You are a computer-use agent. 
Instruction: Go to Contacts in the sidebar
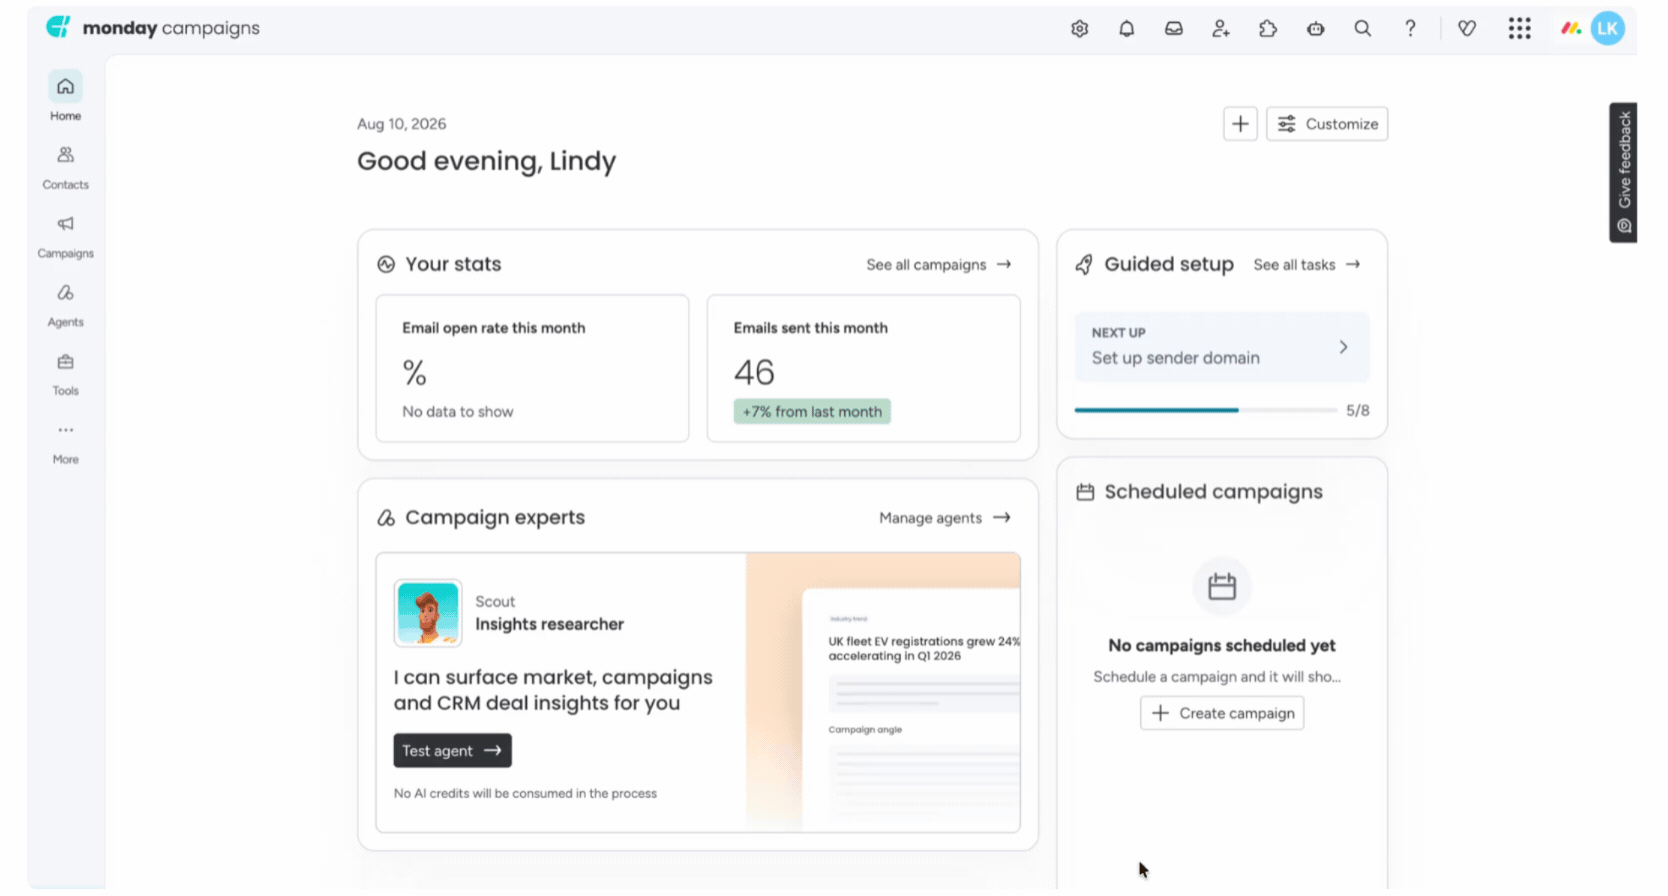[65, 166]
